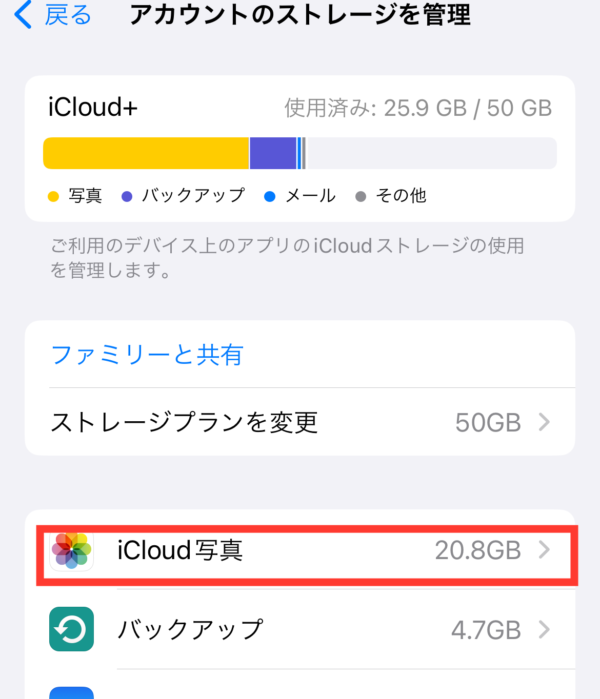Tap the 使用済み 25.9 GB usage text

pyautogui.click(x=418, y=108)
